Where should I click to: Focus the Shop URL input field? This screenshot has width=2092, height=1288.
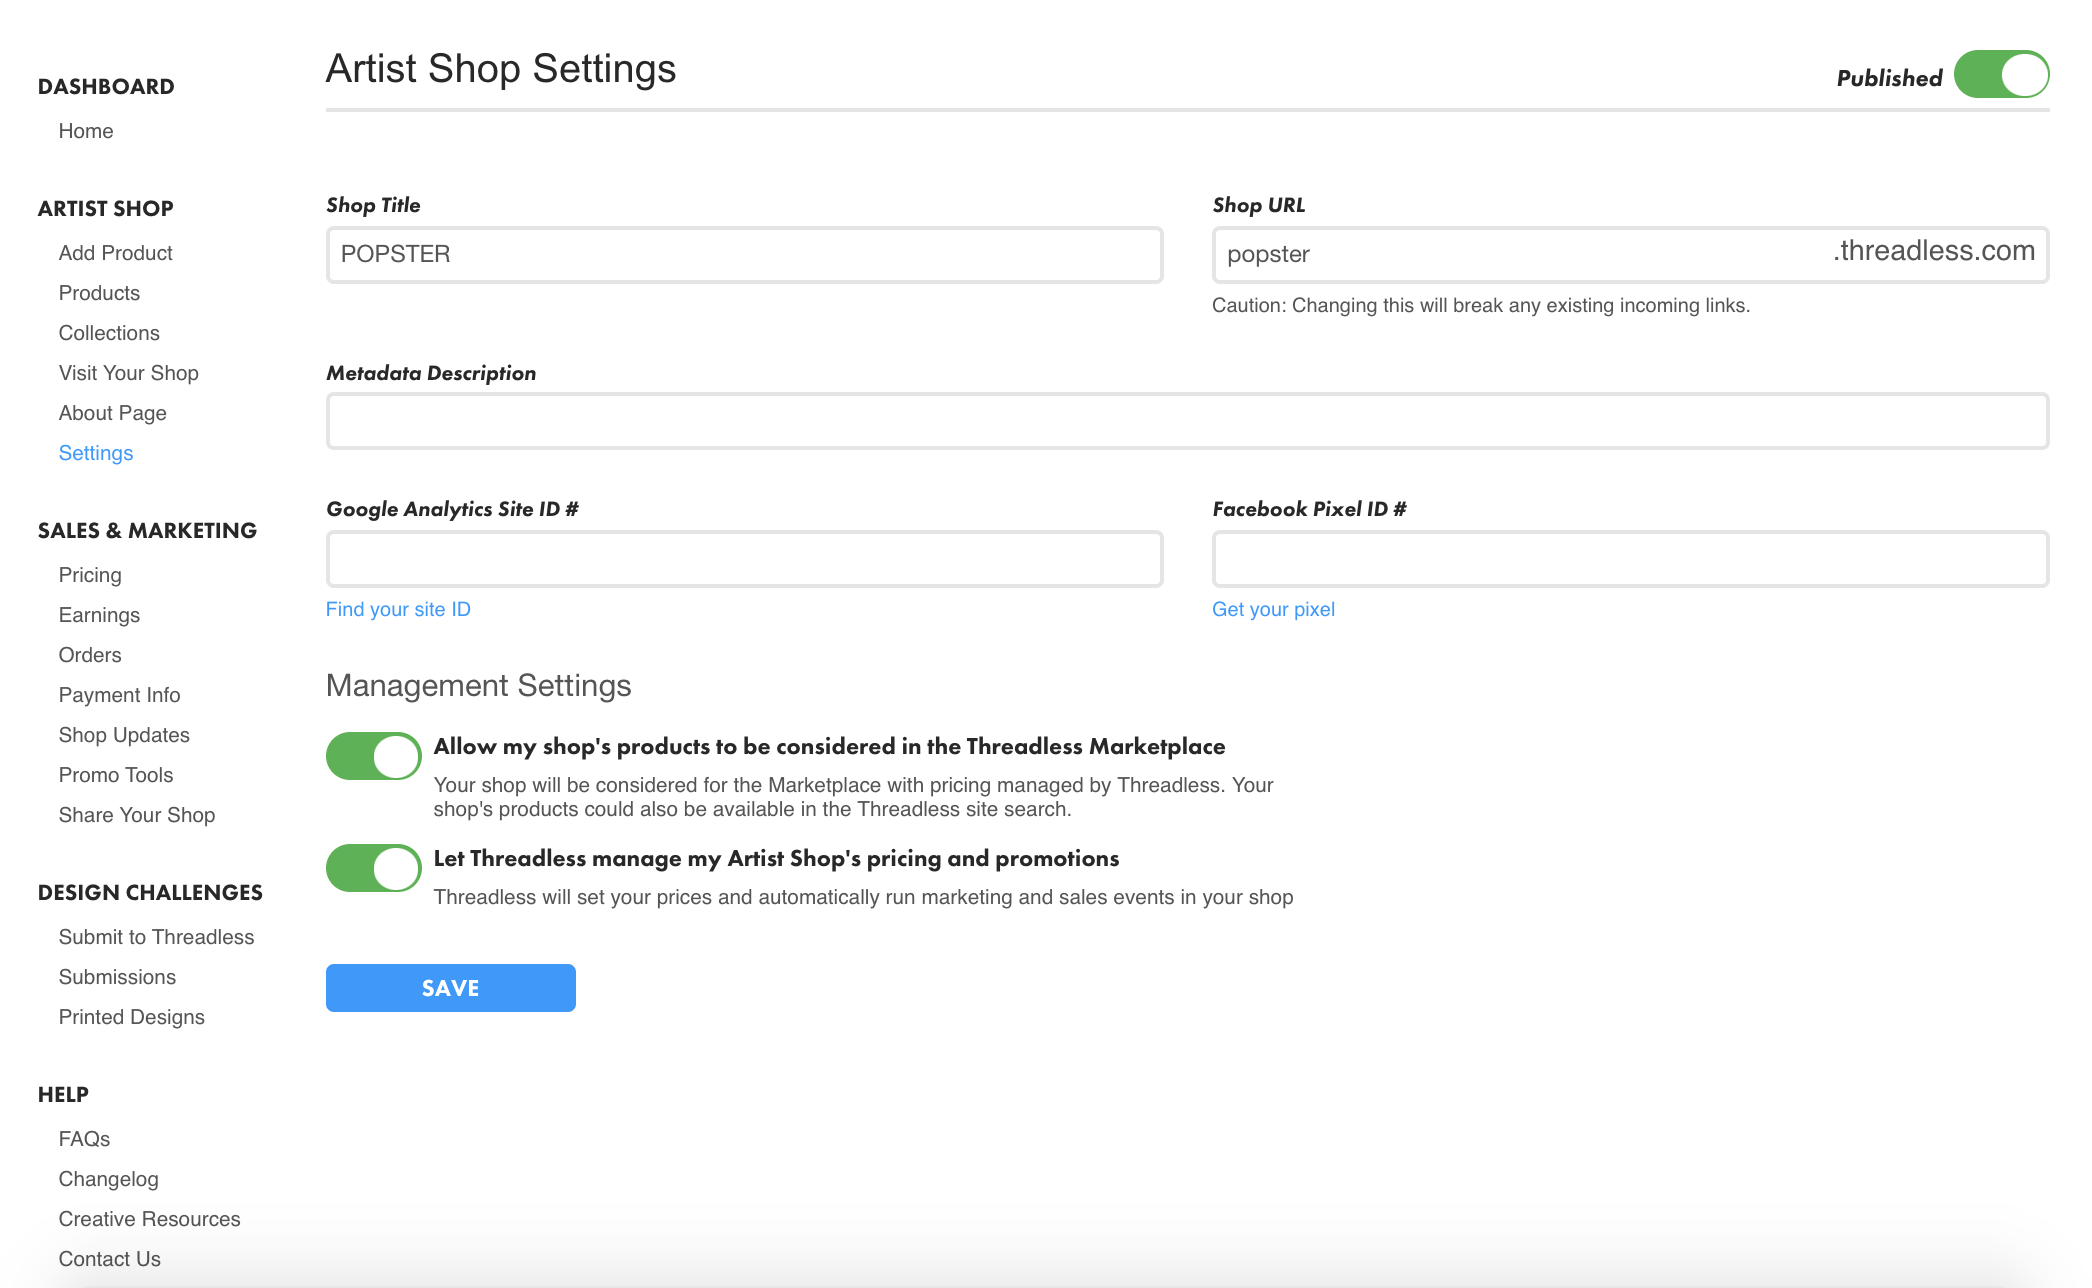[1520, 254]
